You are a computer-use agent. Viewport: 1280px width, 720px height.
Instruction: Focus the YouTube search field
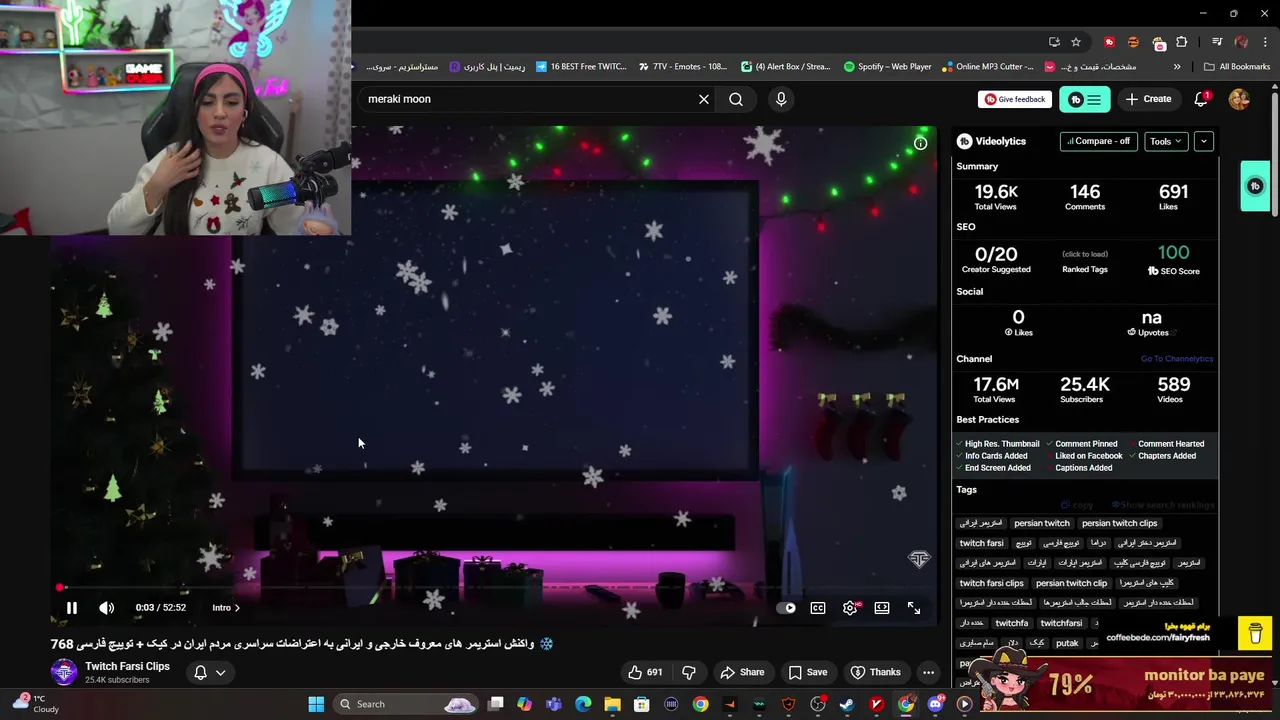528,99
